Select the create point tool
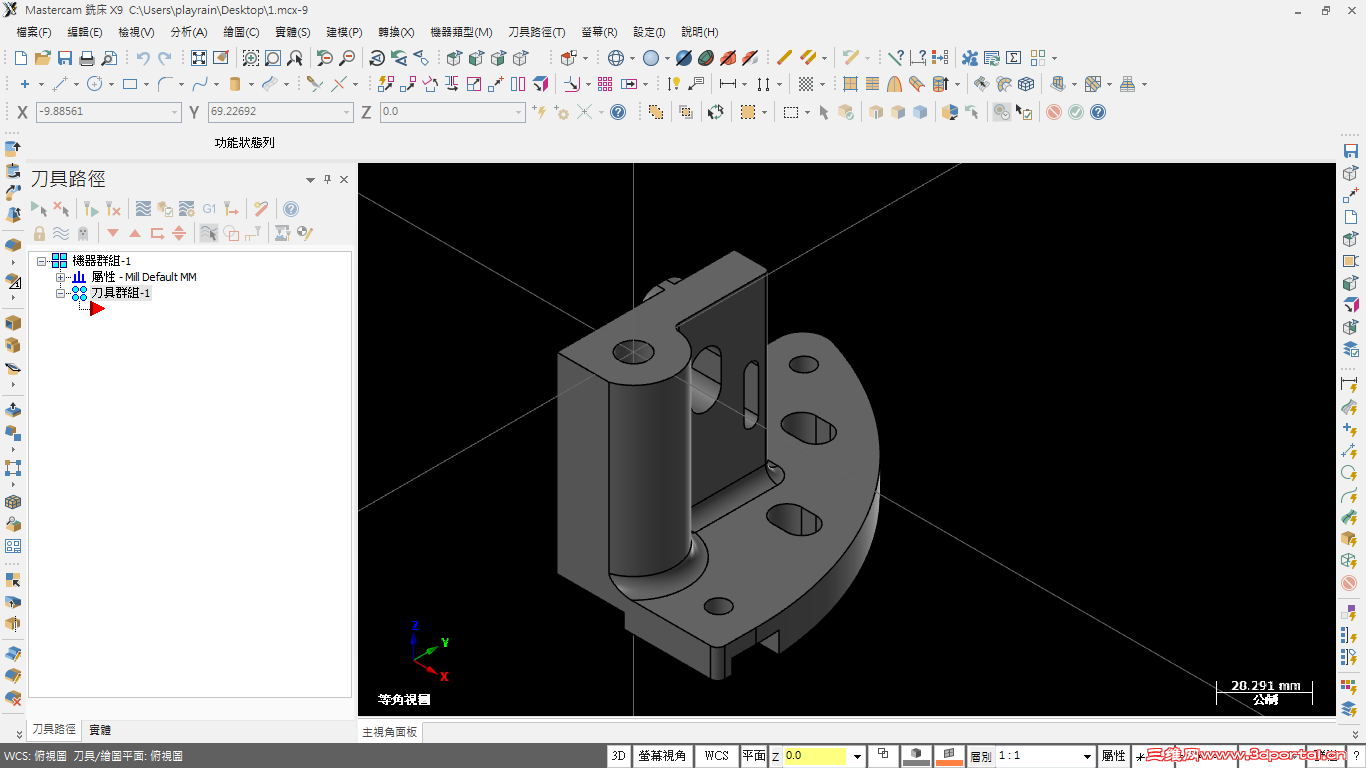Viewport: 1366px width, 768px height. (x=25, y=84)
